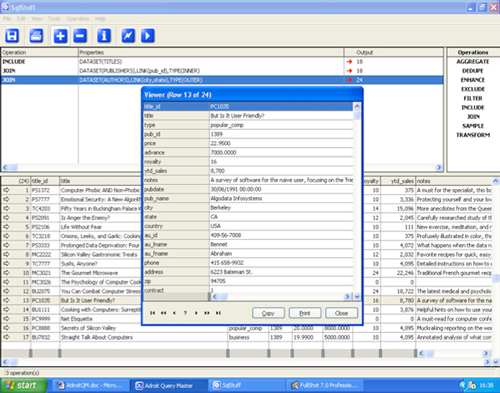Click the Print button in Viewer
This screenshot has width=500, height=393.
click(305, 313)
